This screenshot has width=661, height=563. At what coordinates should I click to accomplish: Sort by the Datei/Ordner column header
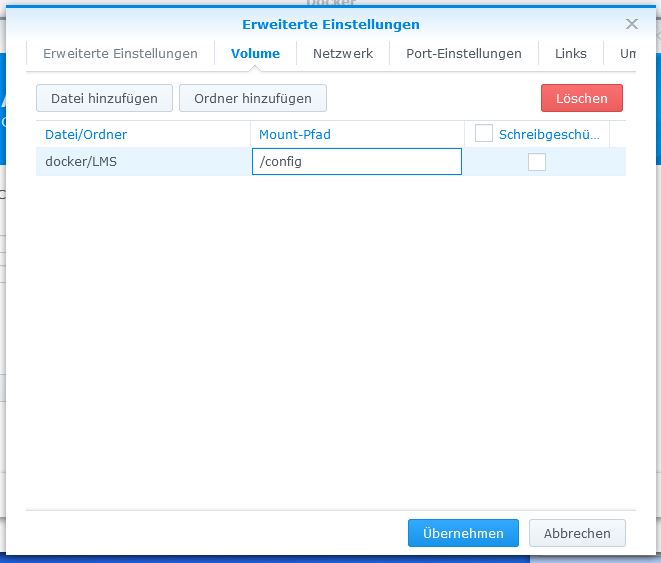(86, 134)
